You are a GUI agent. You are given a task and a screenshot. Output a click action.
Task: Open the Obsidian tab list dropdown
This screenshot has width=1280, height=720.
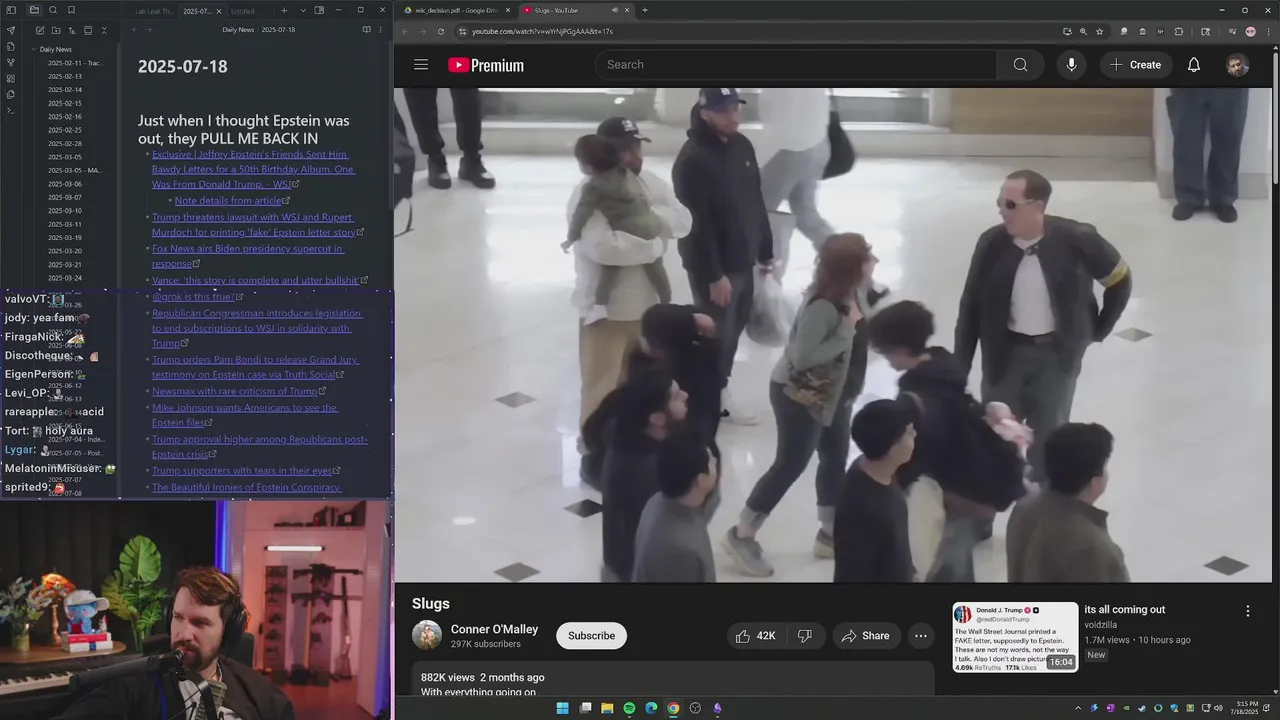point(303,10)
